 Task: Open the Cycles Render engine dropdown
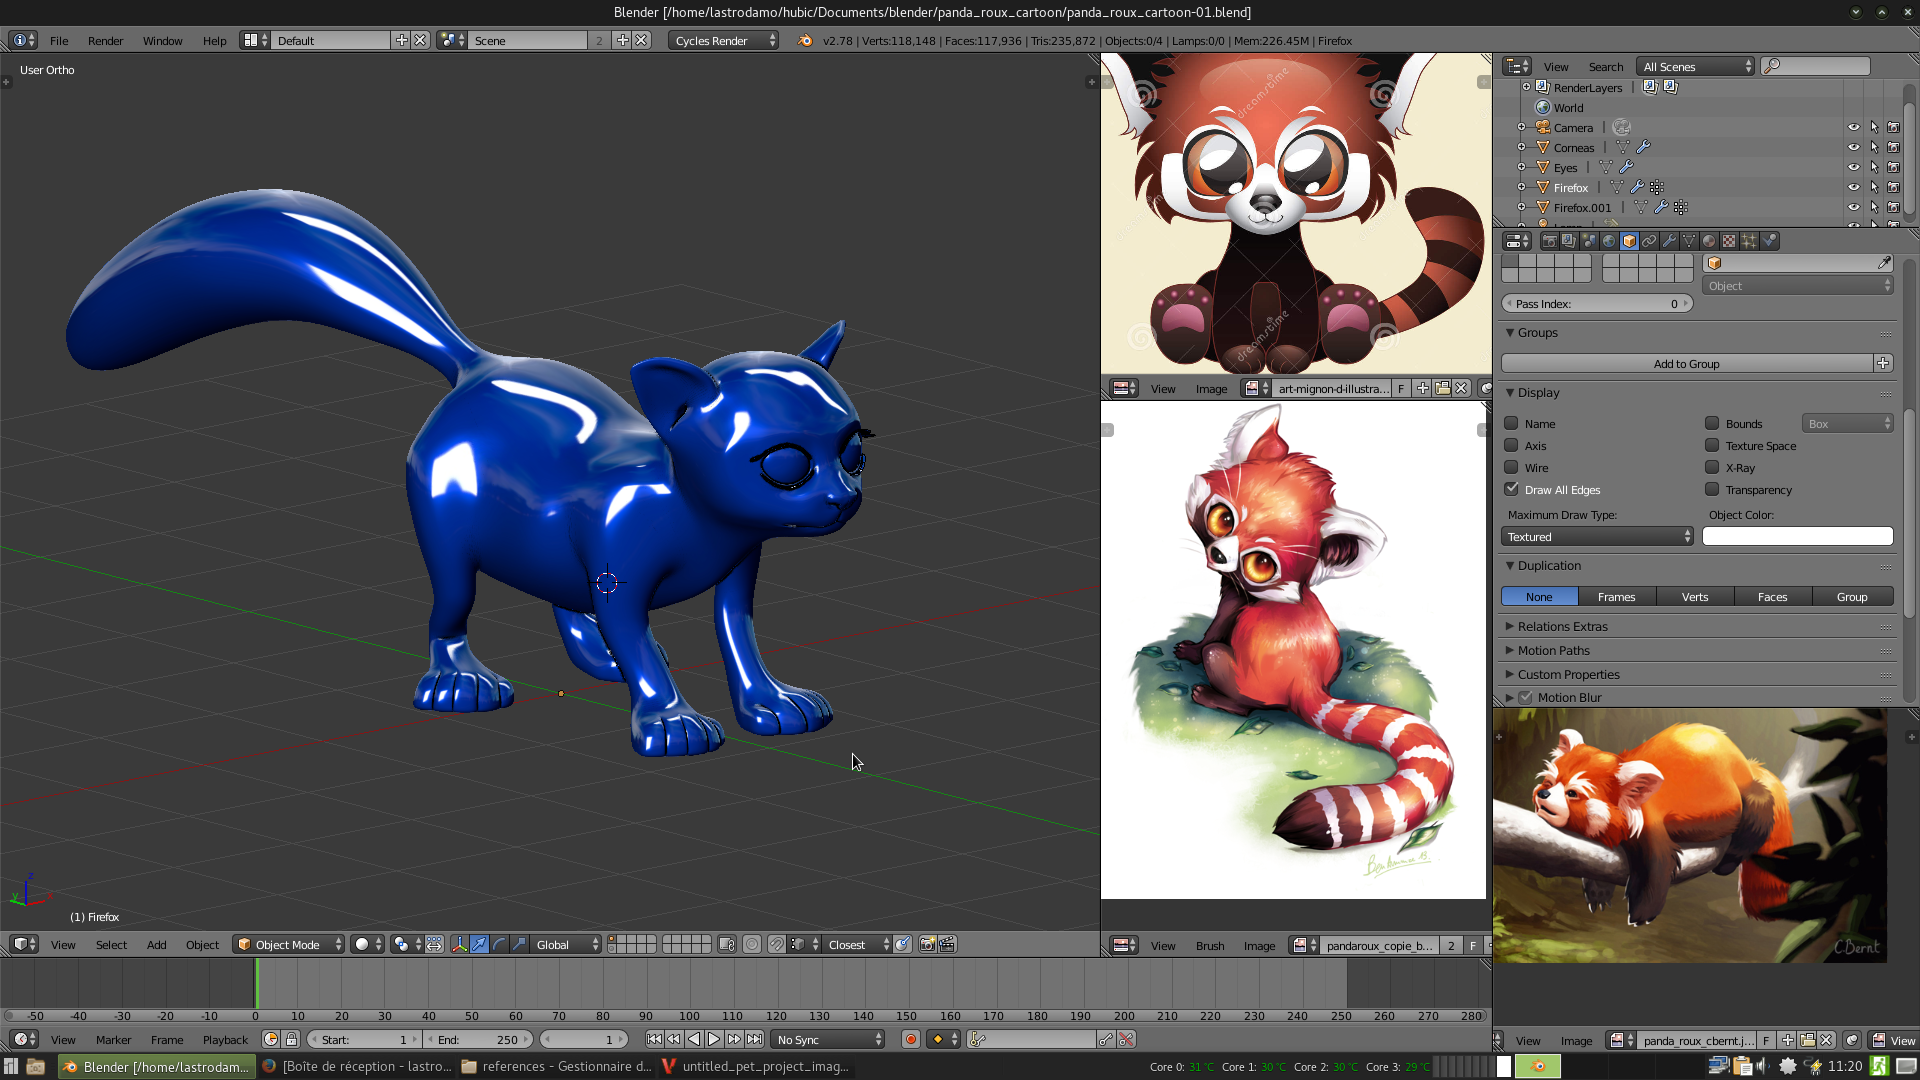point(724,40)
